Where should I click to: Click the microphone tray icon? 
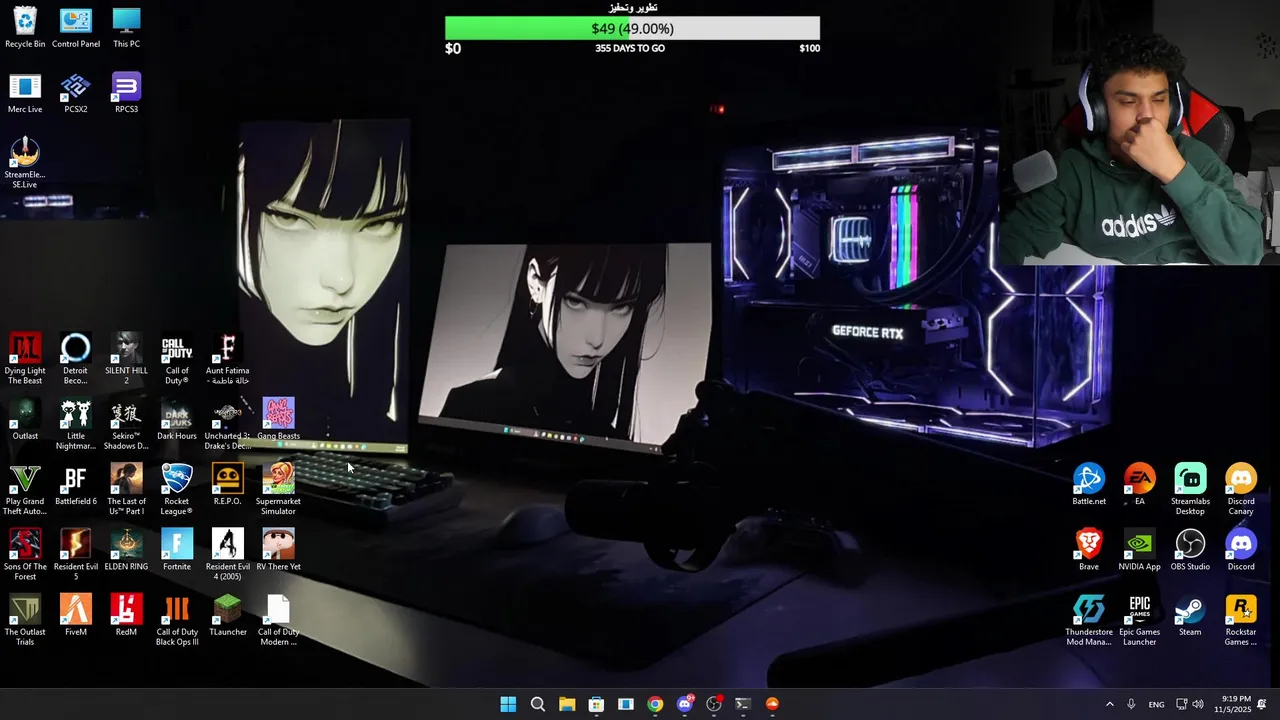pyautogui.click(x=1131, y=704)
